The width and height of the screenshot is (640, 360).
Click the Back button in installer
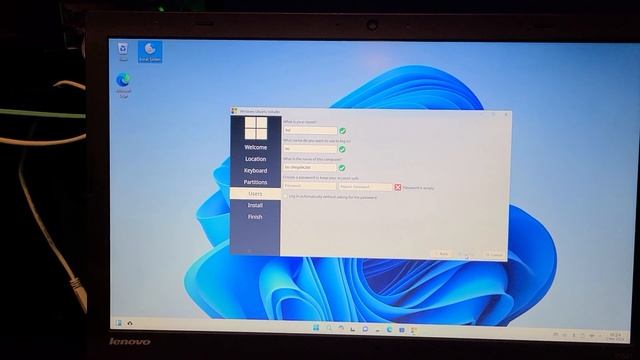442,254
